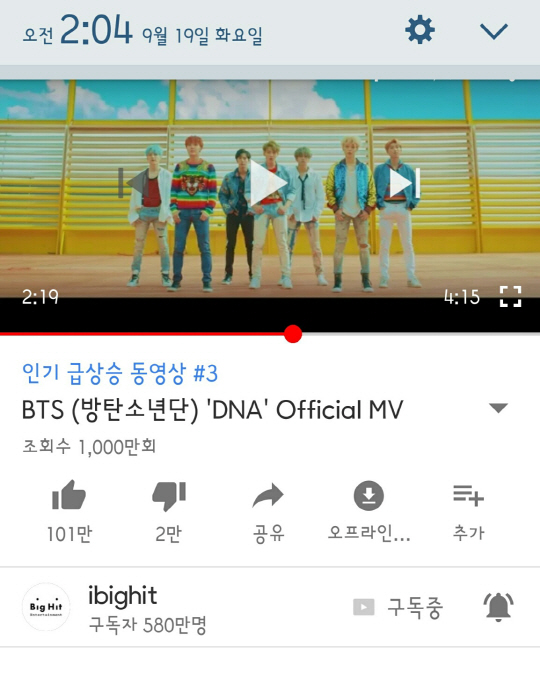The height and width of the screenshot is (673, 540).
Task: Expand the video description arrow
Action: [498, 408]
